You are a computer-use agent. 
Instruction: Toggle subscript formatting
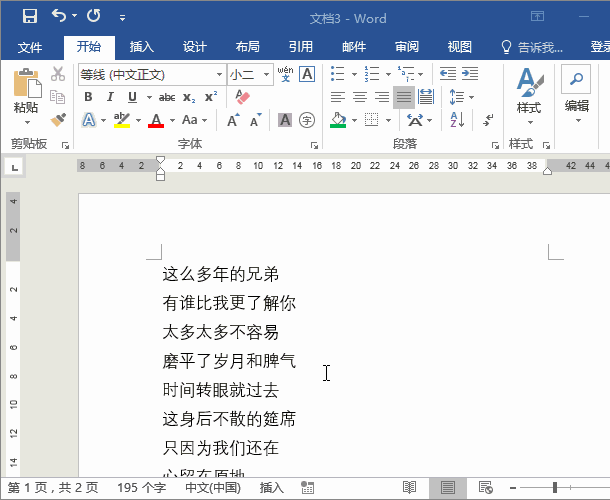(x=189, y=97)
